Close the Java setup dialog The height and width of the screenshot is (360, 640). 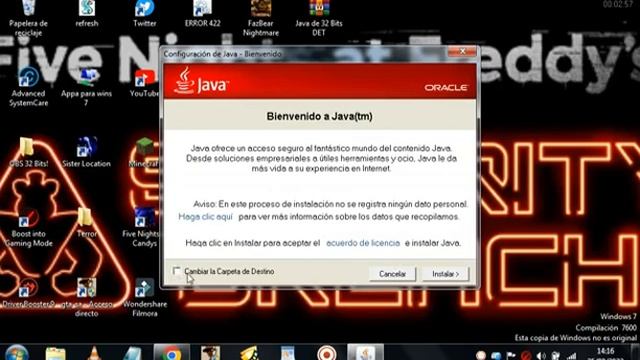(462, 51)
